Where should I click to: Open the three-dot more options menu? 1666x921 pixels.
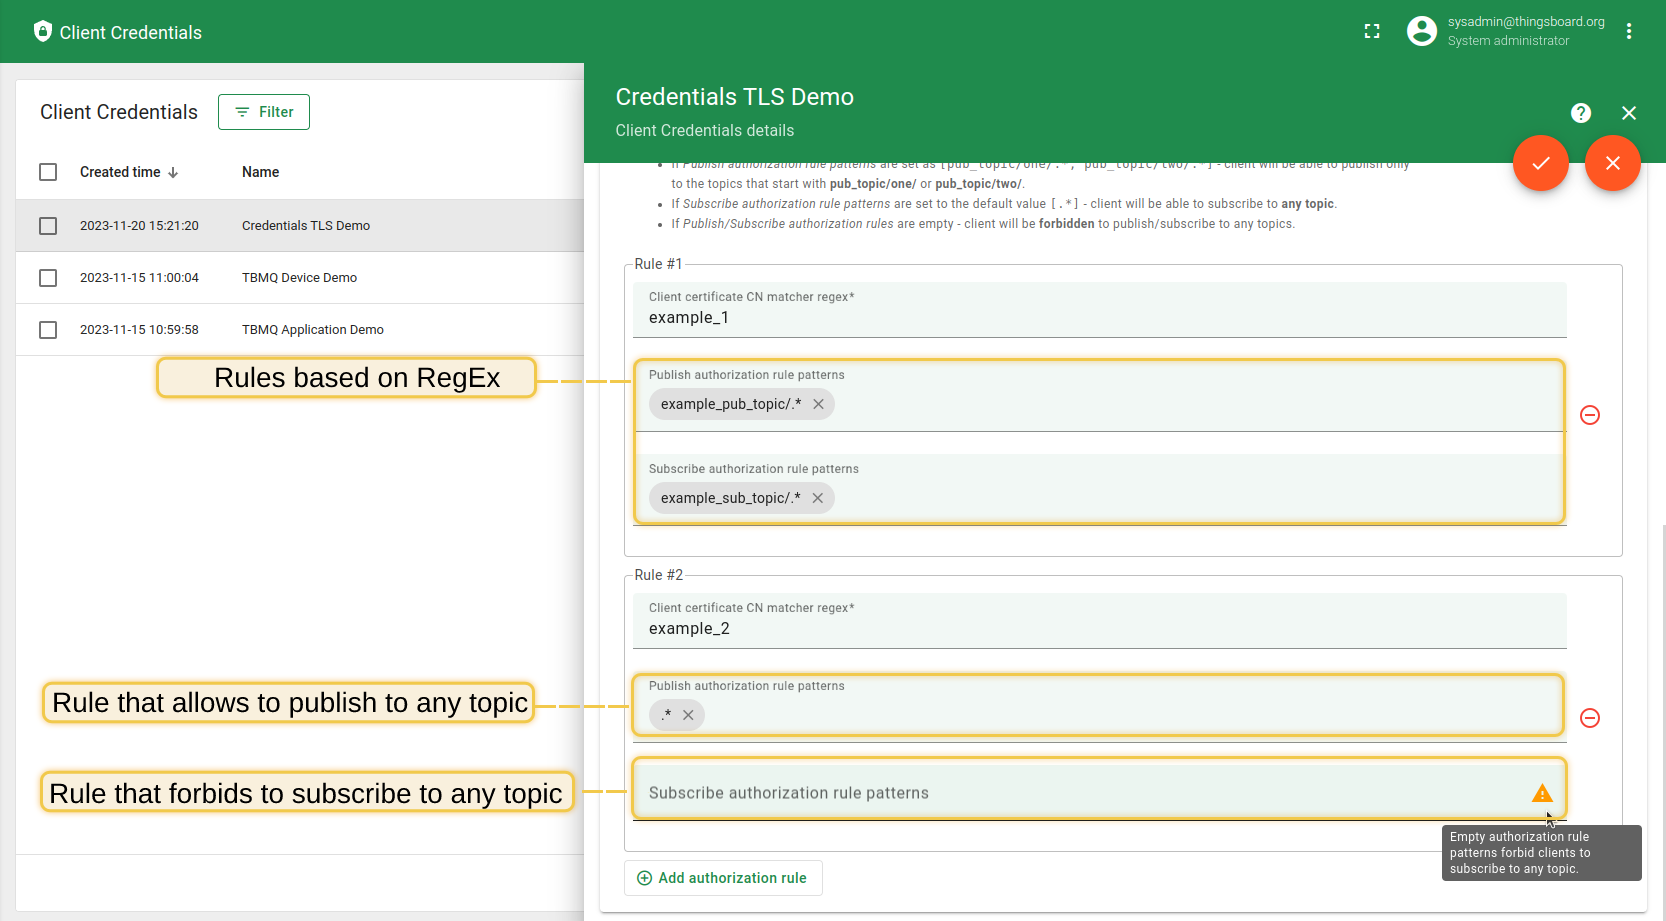1629,31
